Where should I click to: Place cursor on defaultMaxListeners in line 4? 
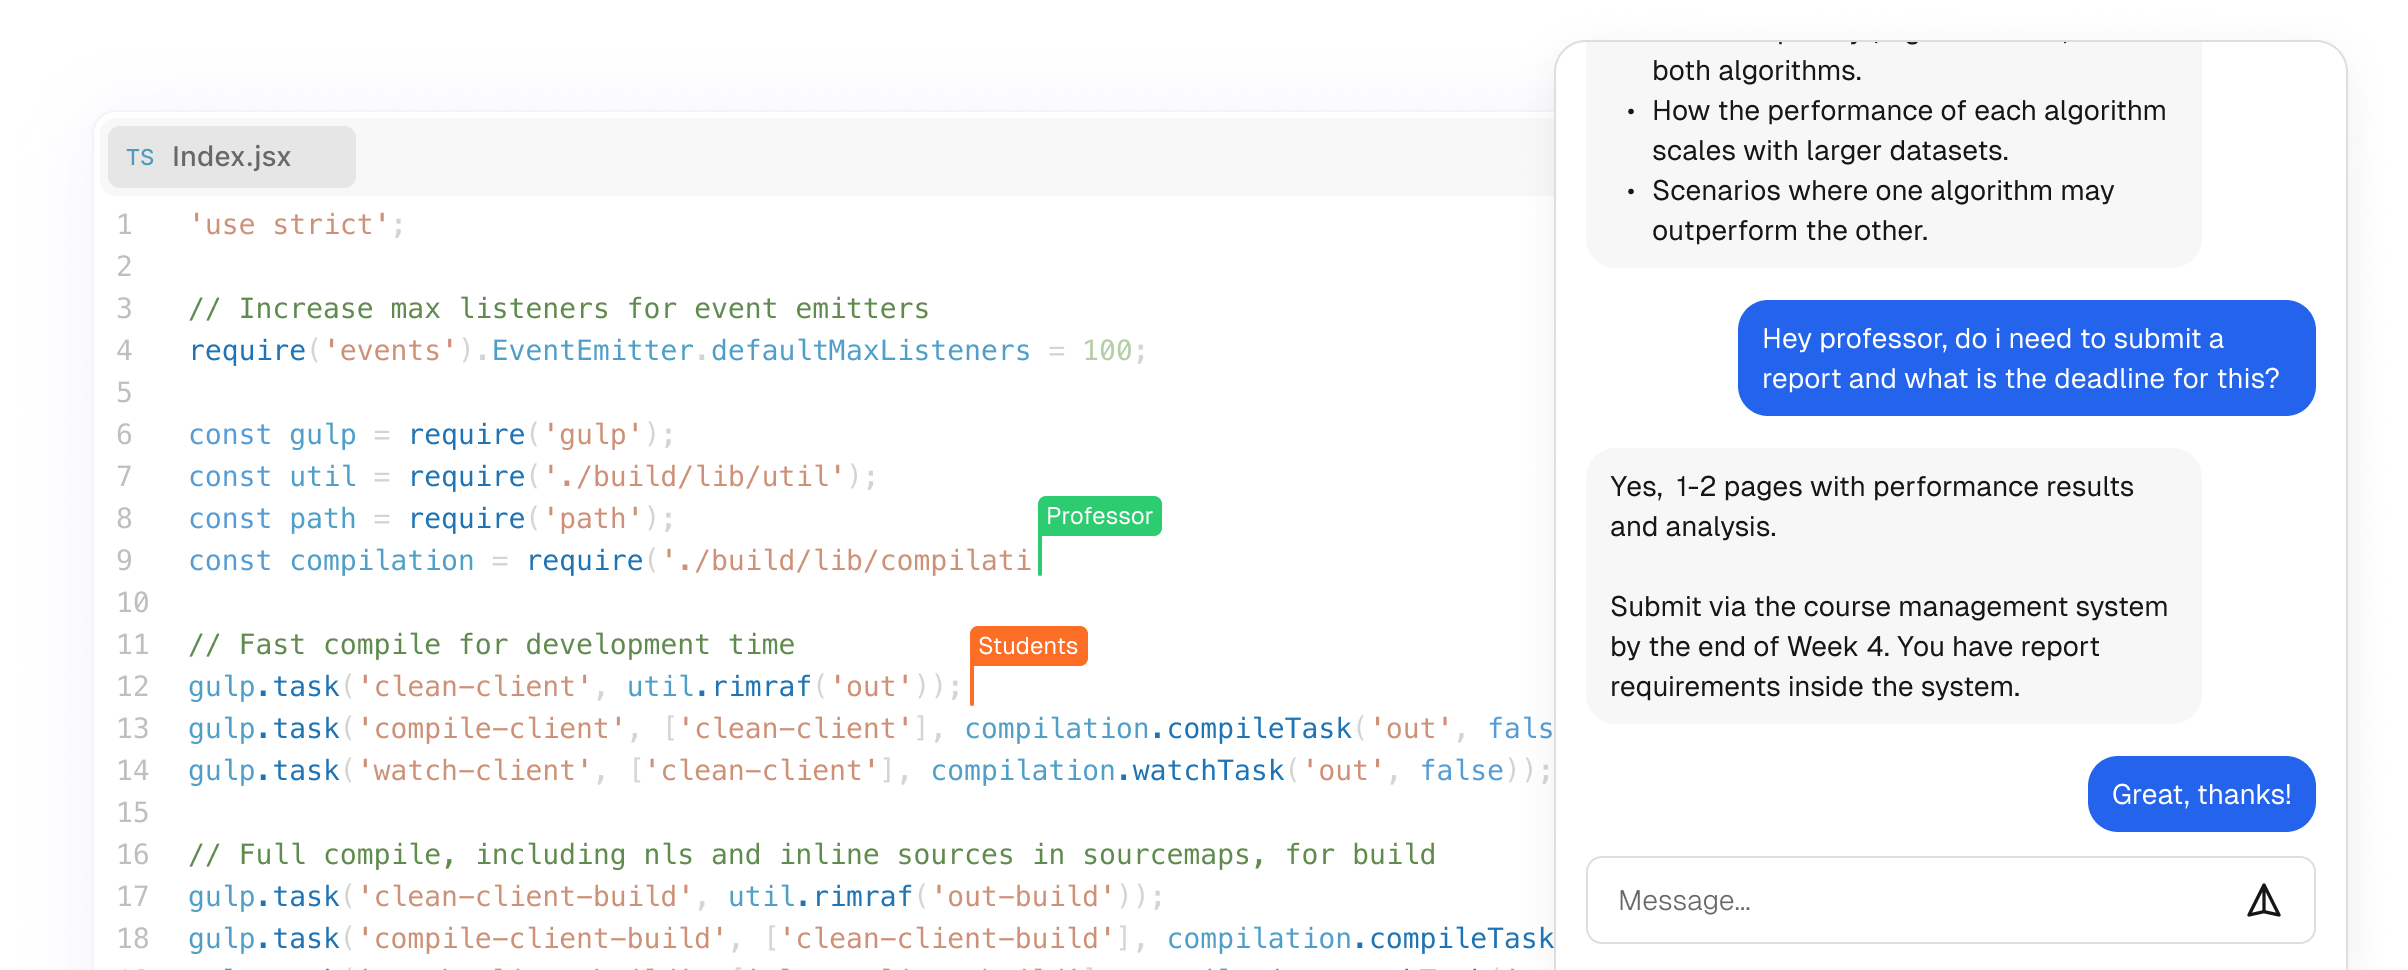pyautogui.click(x=870, y=351)
